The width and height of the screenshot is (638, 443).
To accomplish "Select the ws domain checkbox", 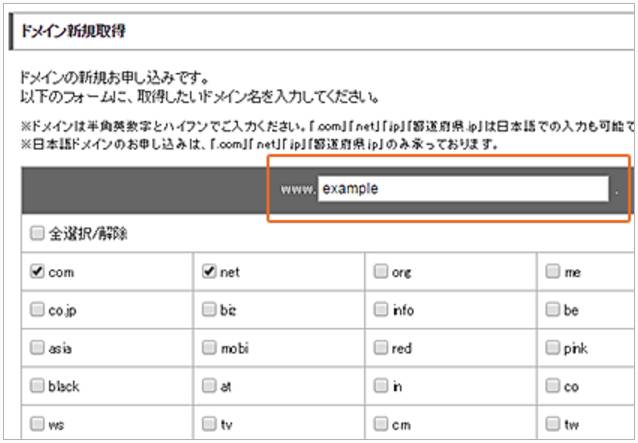I will (x=37, y=424).
